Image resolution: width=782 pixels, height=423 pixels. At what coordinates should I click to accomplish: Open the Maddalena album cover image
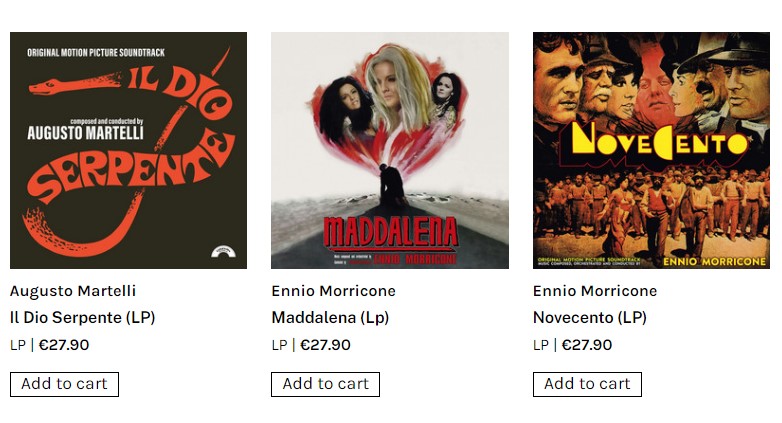(390, 150)
